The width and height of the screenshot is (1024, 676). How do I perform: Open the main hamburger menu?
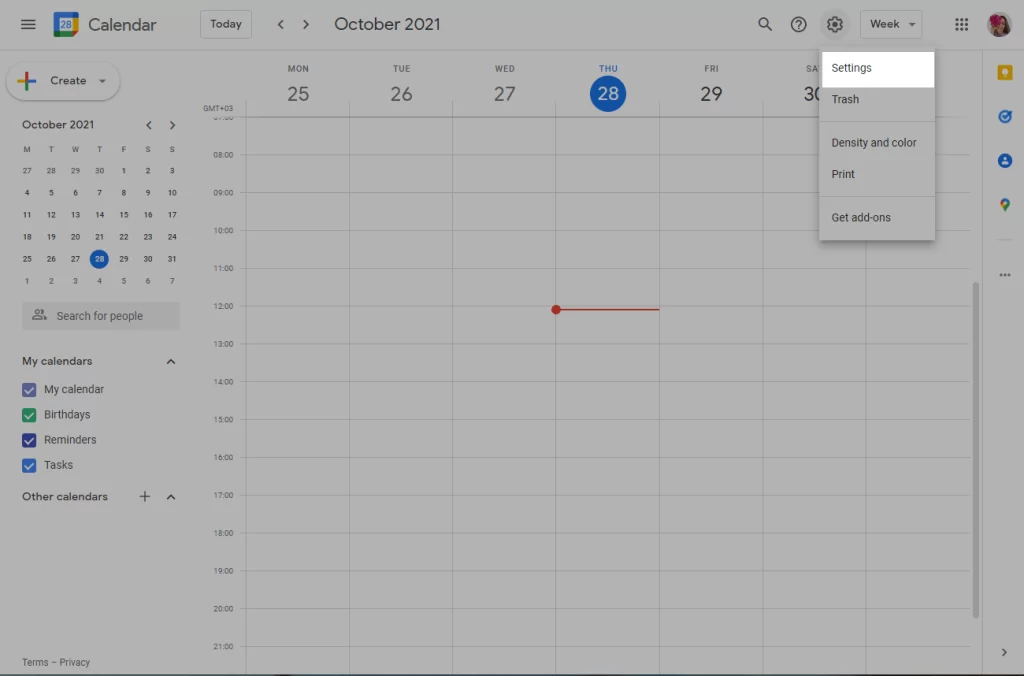(28, 25)
